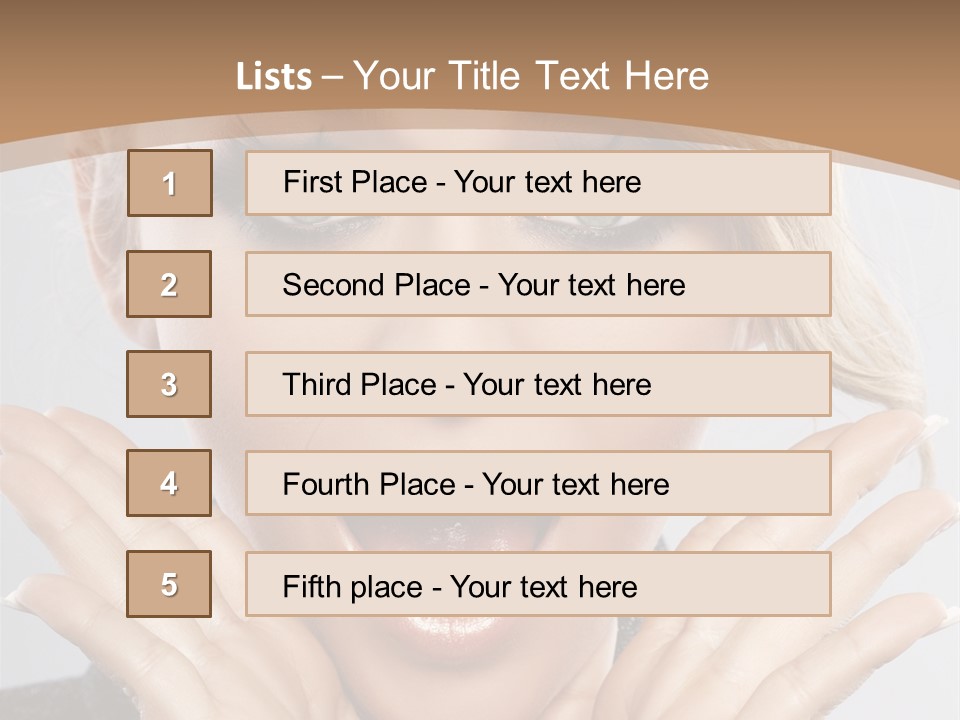960x720 pixels.
Task: Click the words 'First Place' in the first row
Action: click(x=355, y=182)
